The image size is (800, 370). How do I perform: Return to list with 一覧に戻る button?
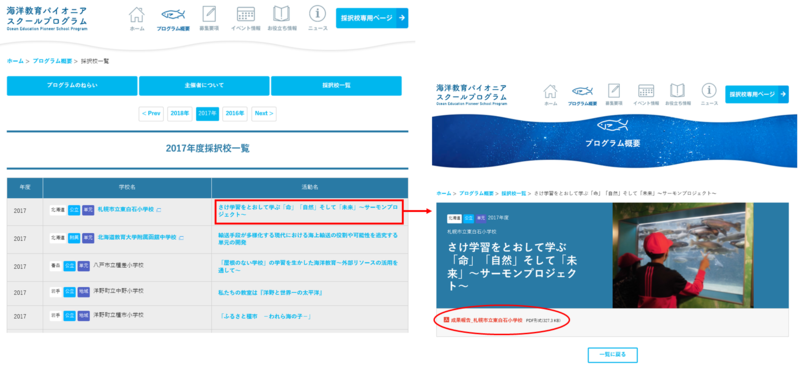click(x=612, y=354)
